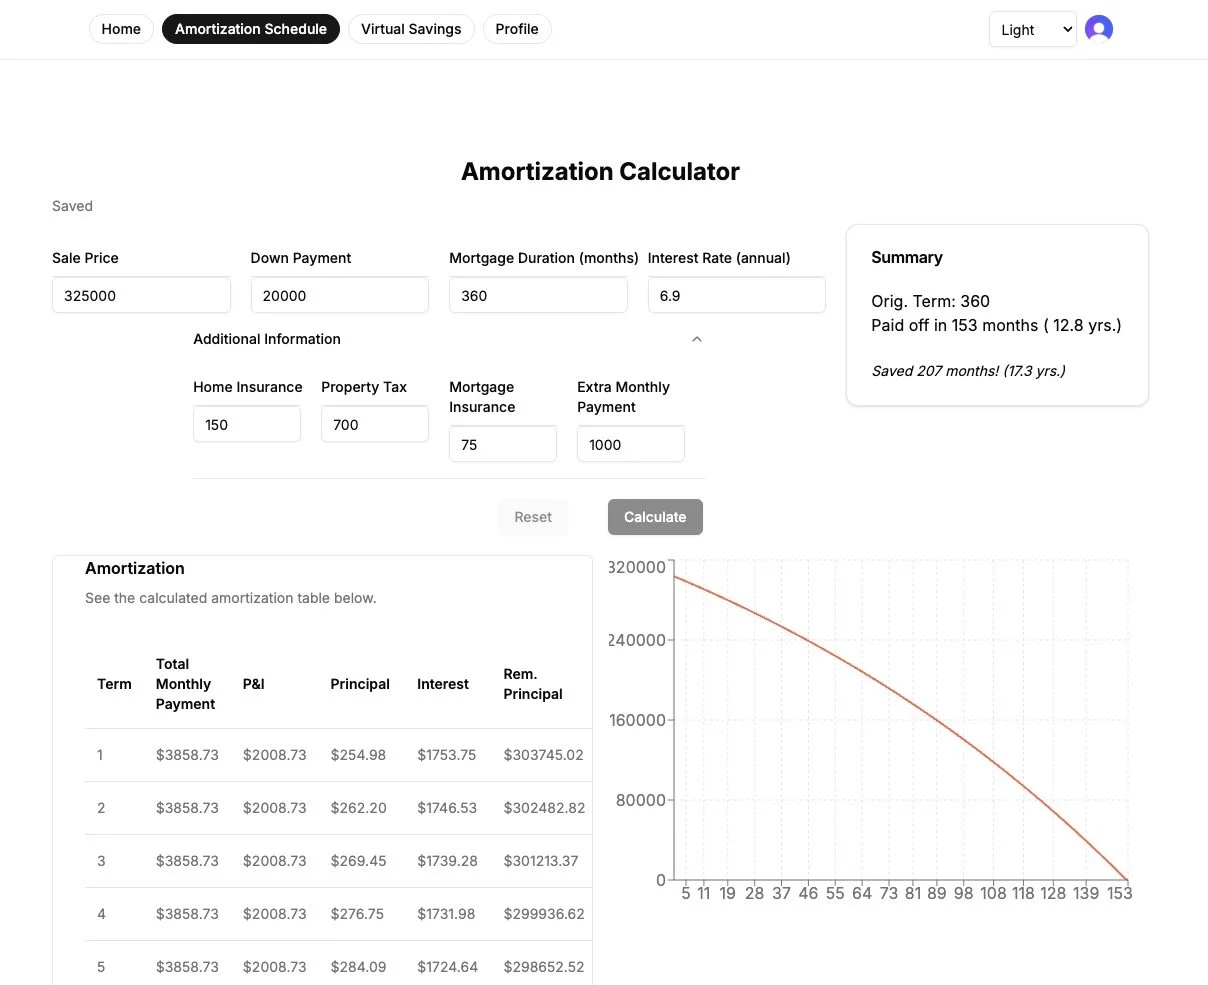
Task: Click the 320000 chart axis label
Action: pos(637,567)
